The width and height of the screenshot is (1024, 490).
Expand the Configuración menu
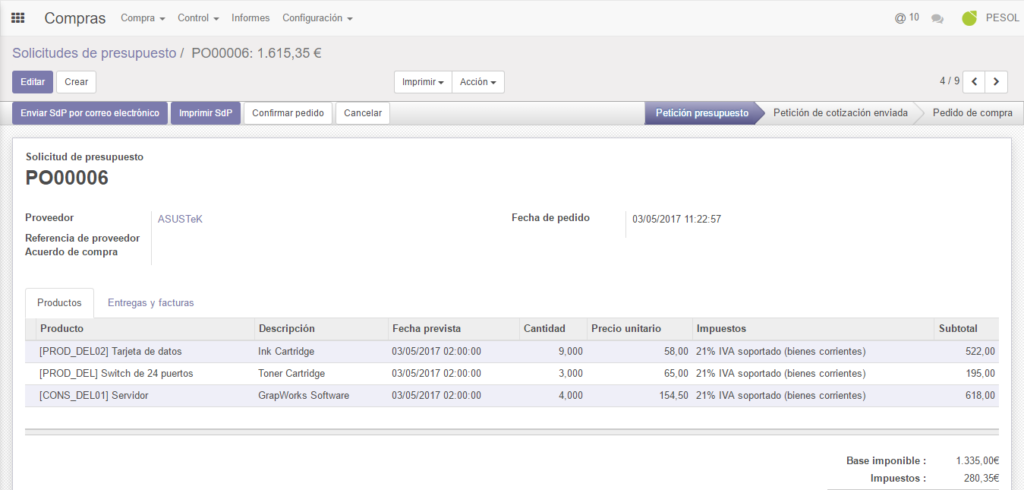pos(317,18)
